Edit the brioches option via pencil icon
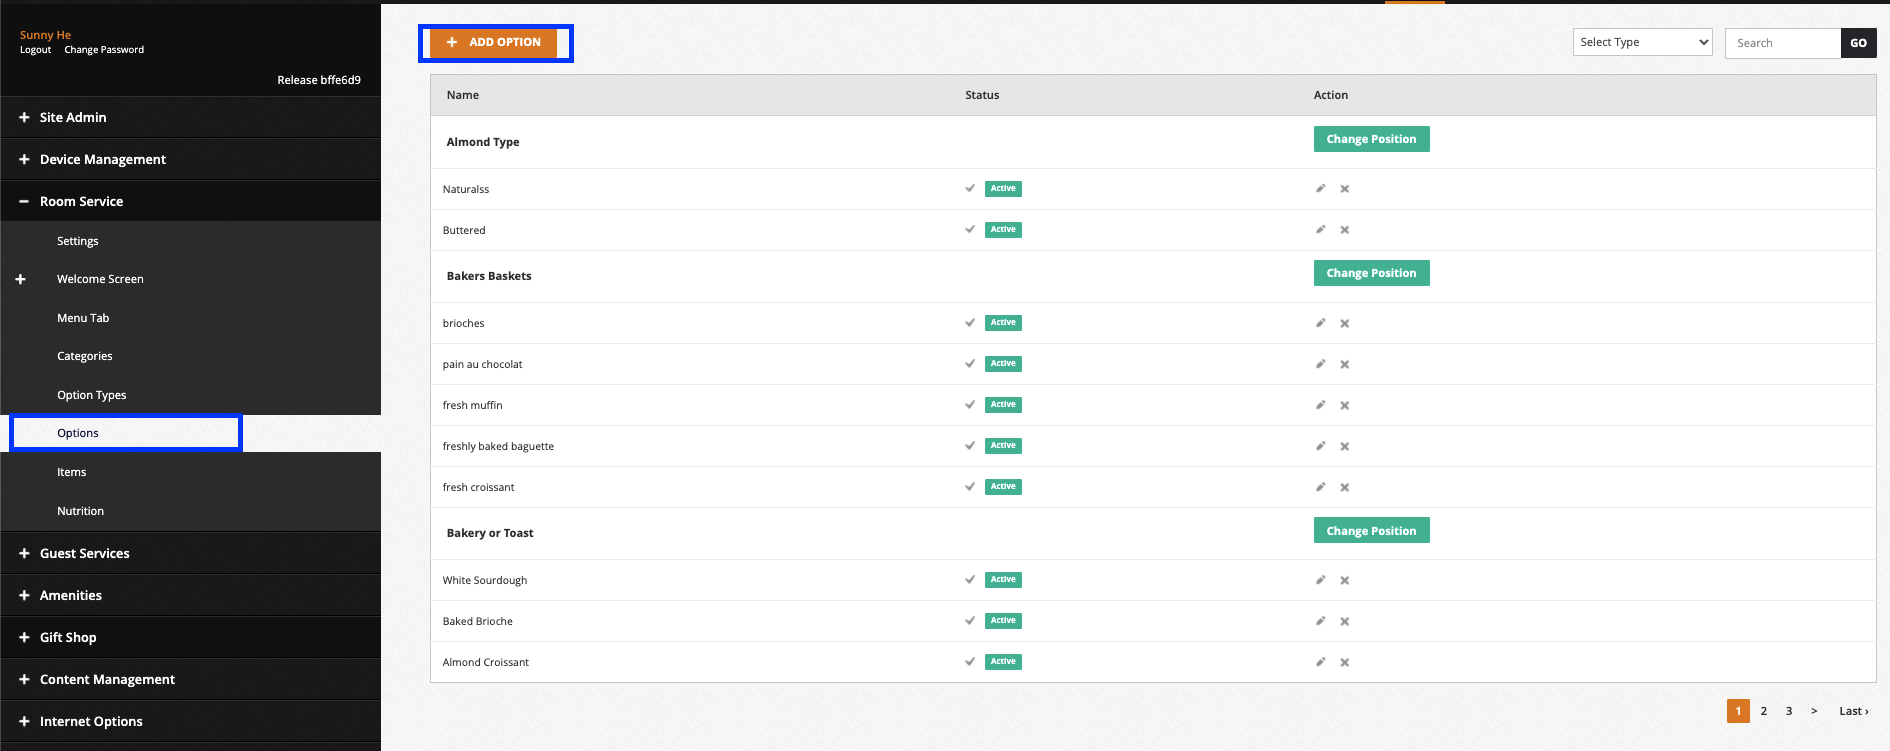Screen dimensions: 1890x751 1320,323
